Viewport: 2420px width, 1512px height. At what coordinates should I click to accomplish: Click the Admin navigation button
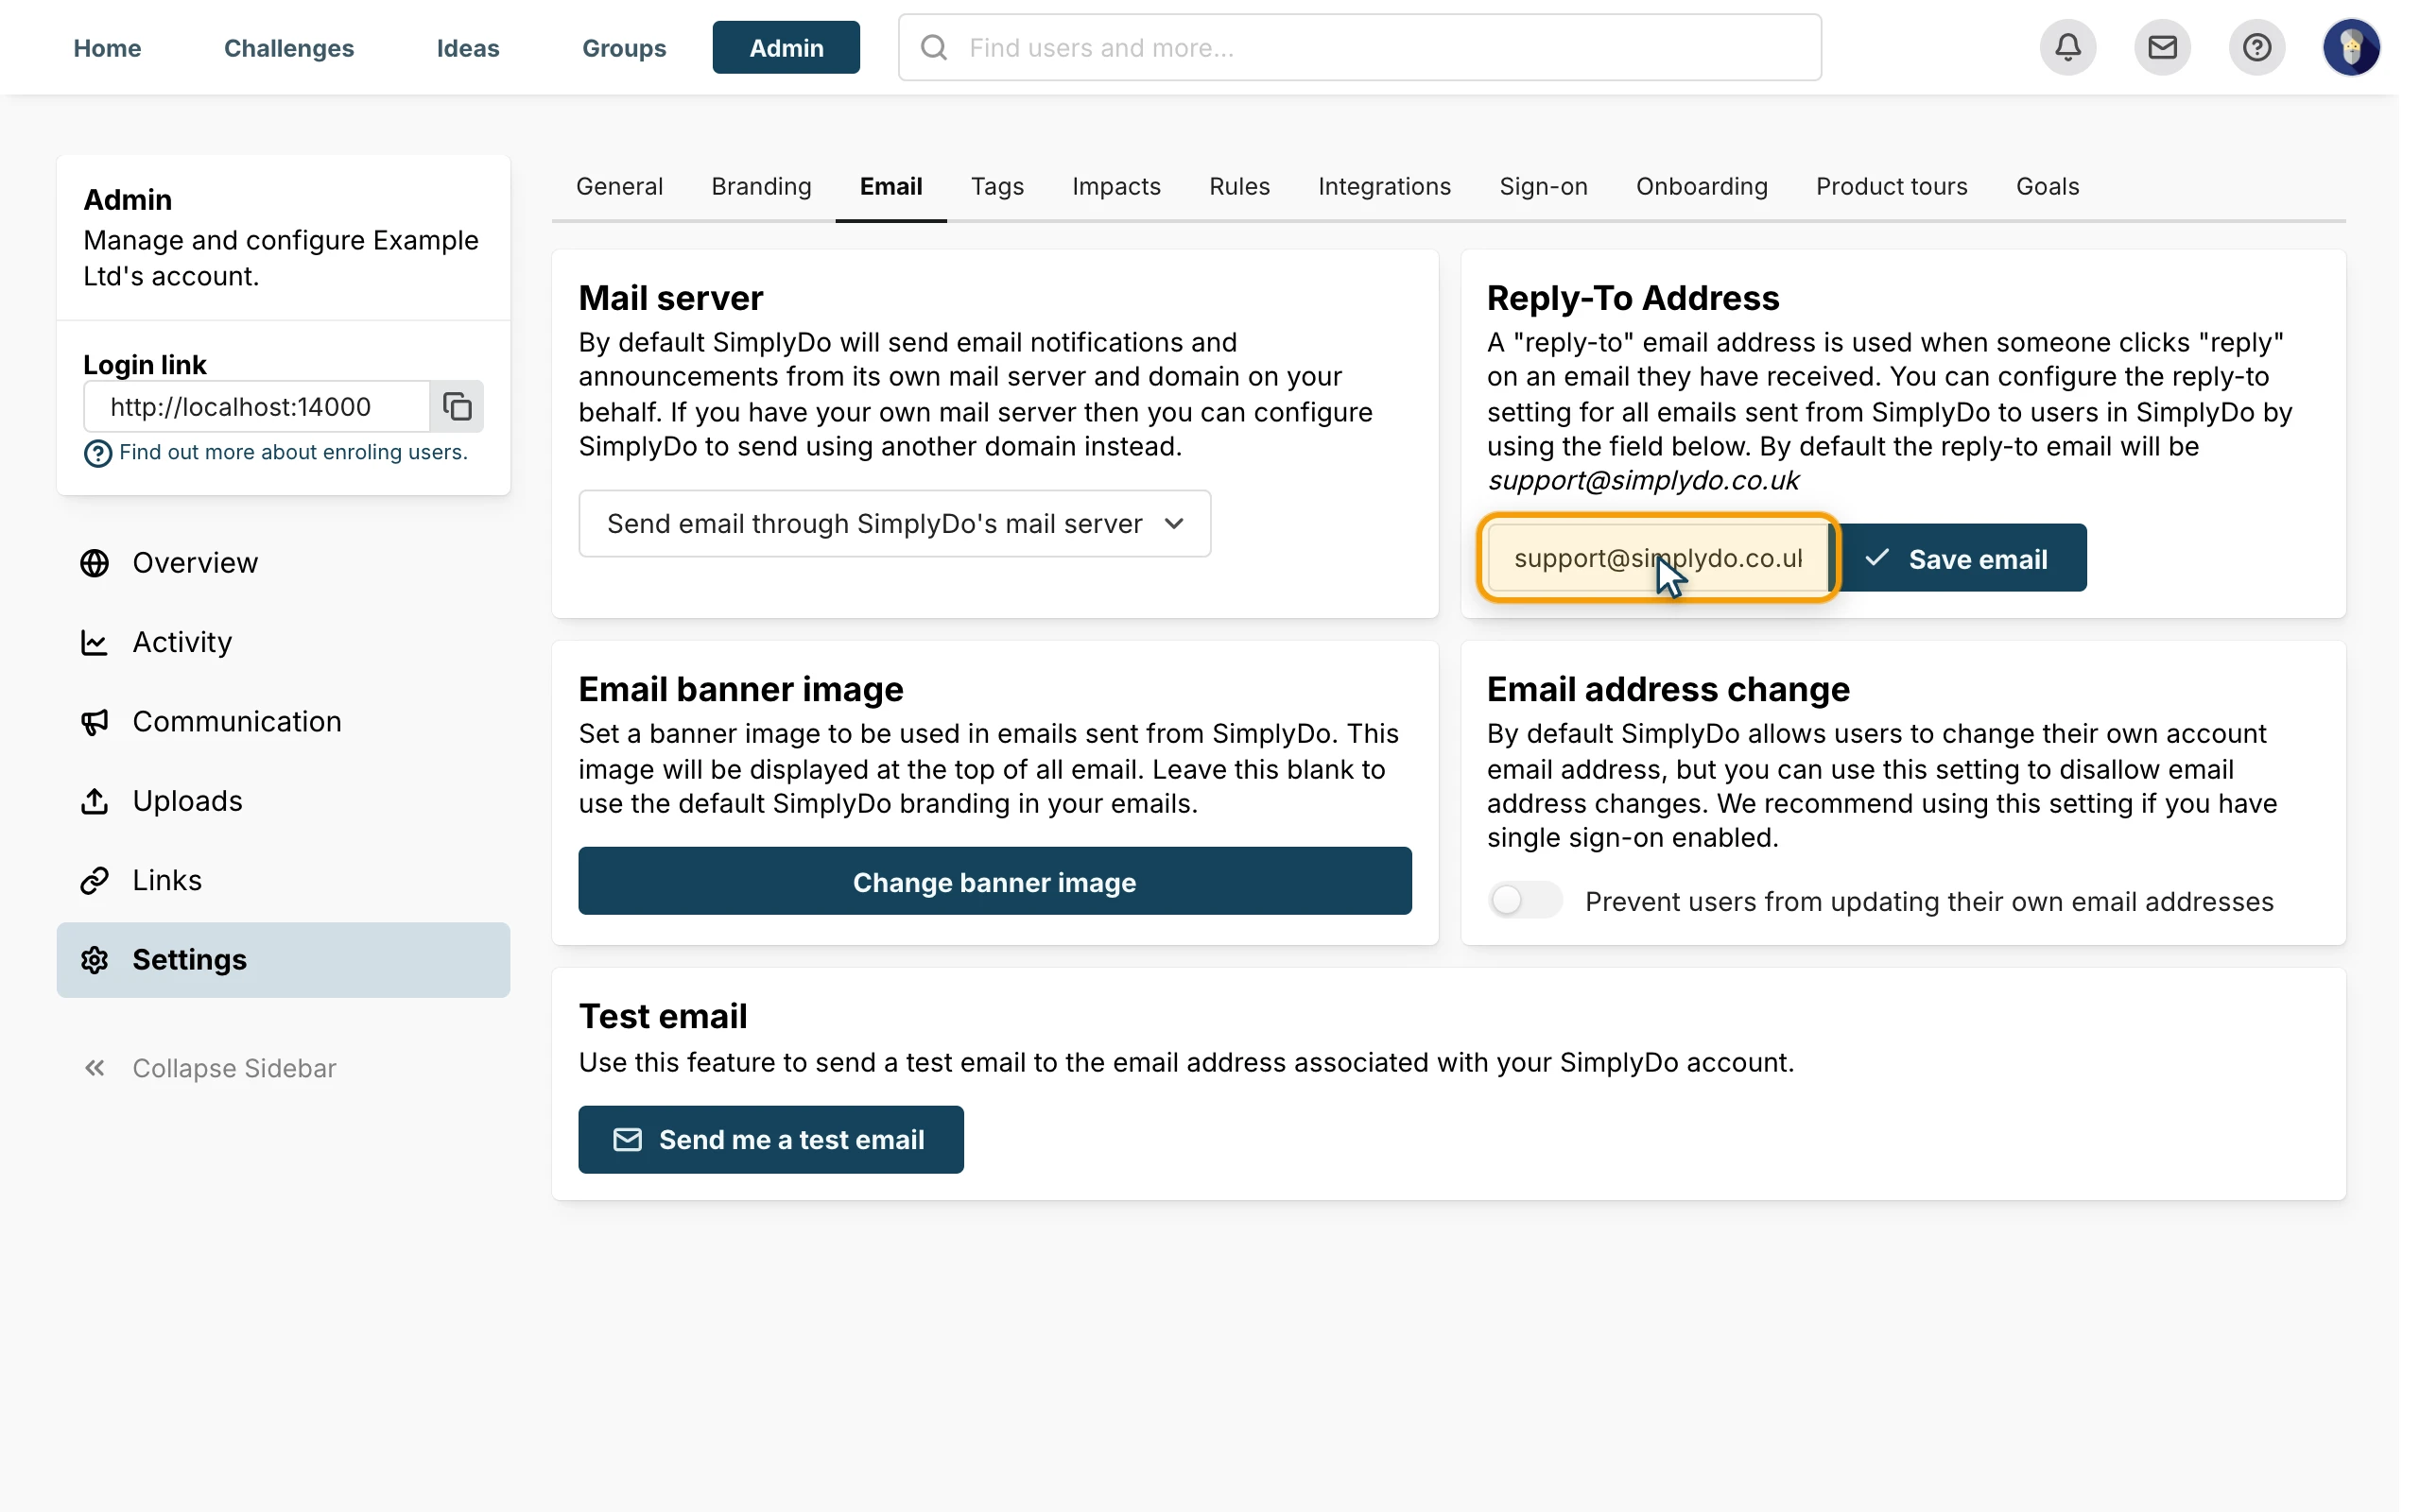pos(786,47)
